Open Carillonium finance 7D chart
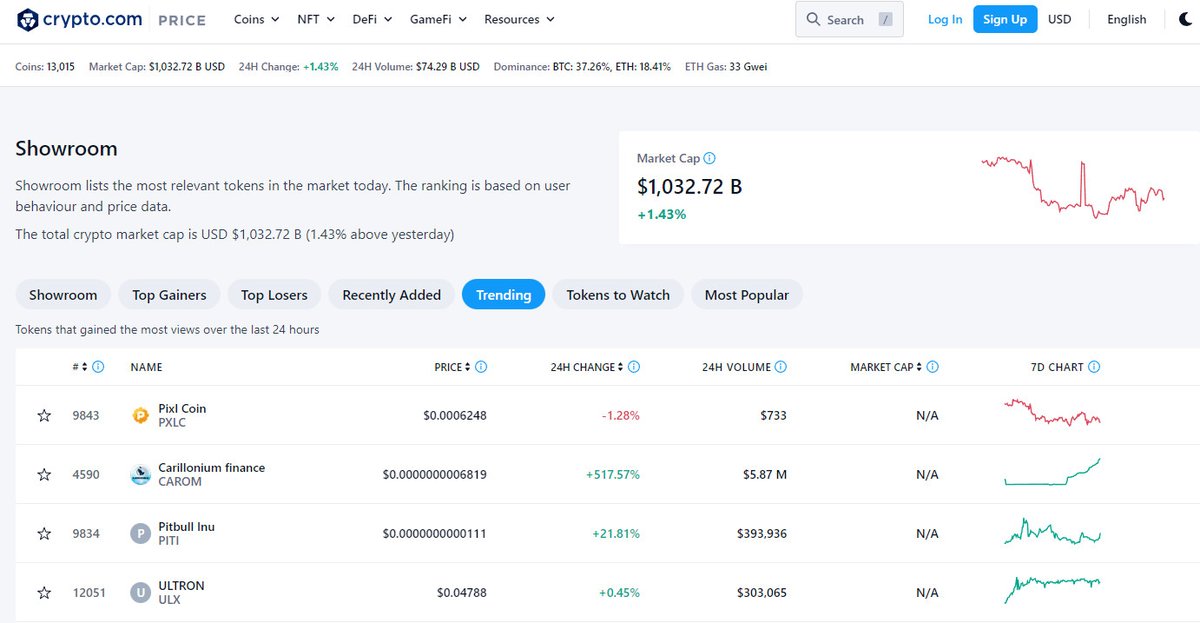Screen dimensions: 1200x623 pyautogui.click(x=1052, y=472)
